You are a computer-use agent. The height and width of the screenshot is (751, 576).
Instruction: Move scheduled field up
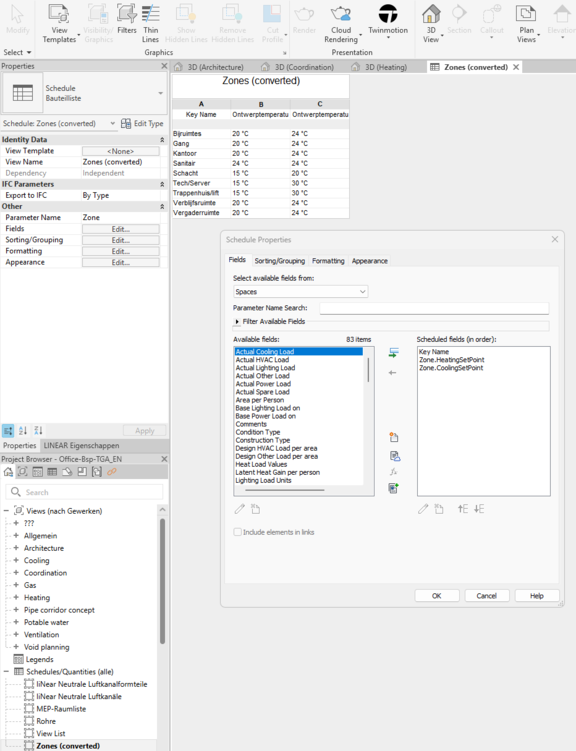pyautogui.click(x=463, y=509)
